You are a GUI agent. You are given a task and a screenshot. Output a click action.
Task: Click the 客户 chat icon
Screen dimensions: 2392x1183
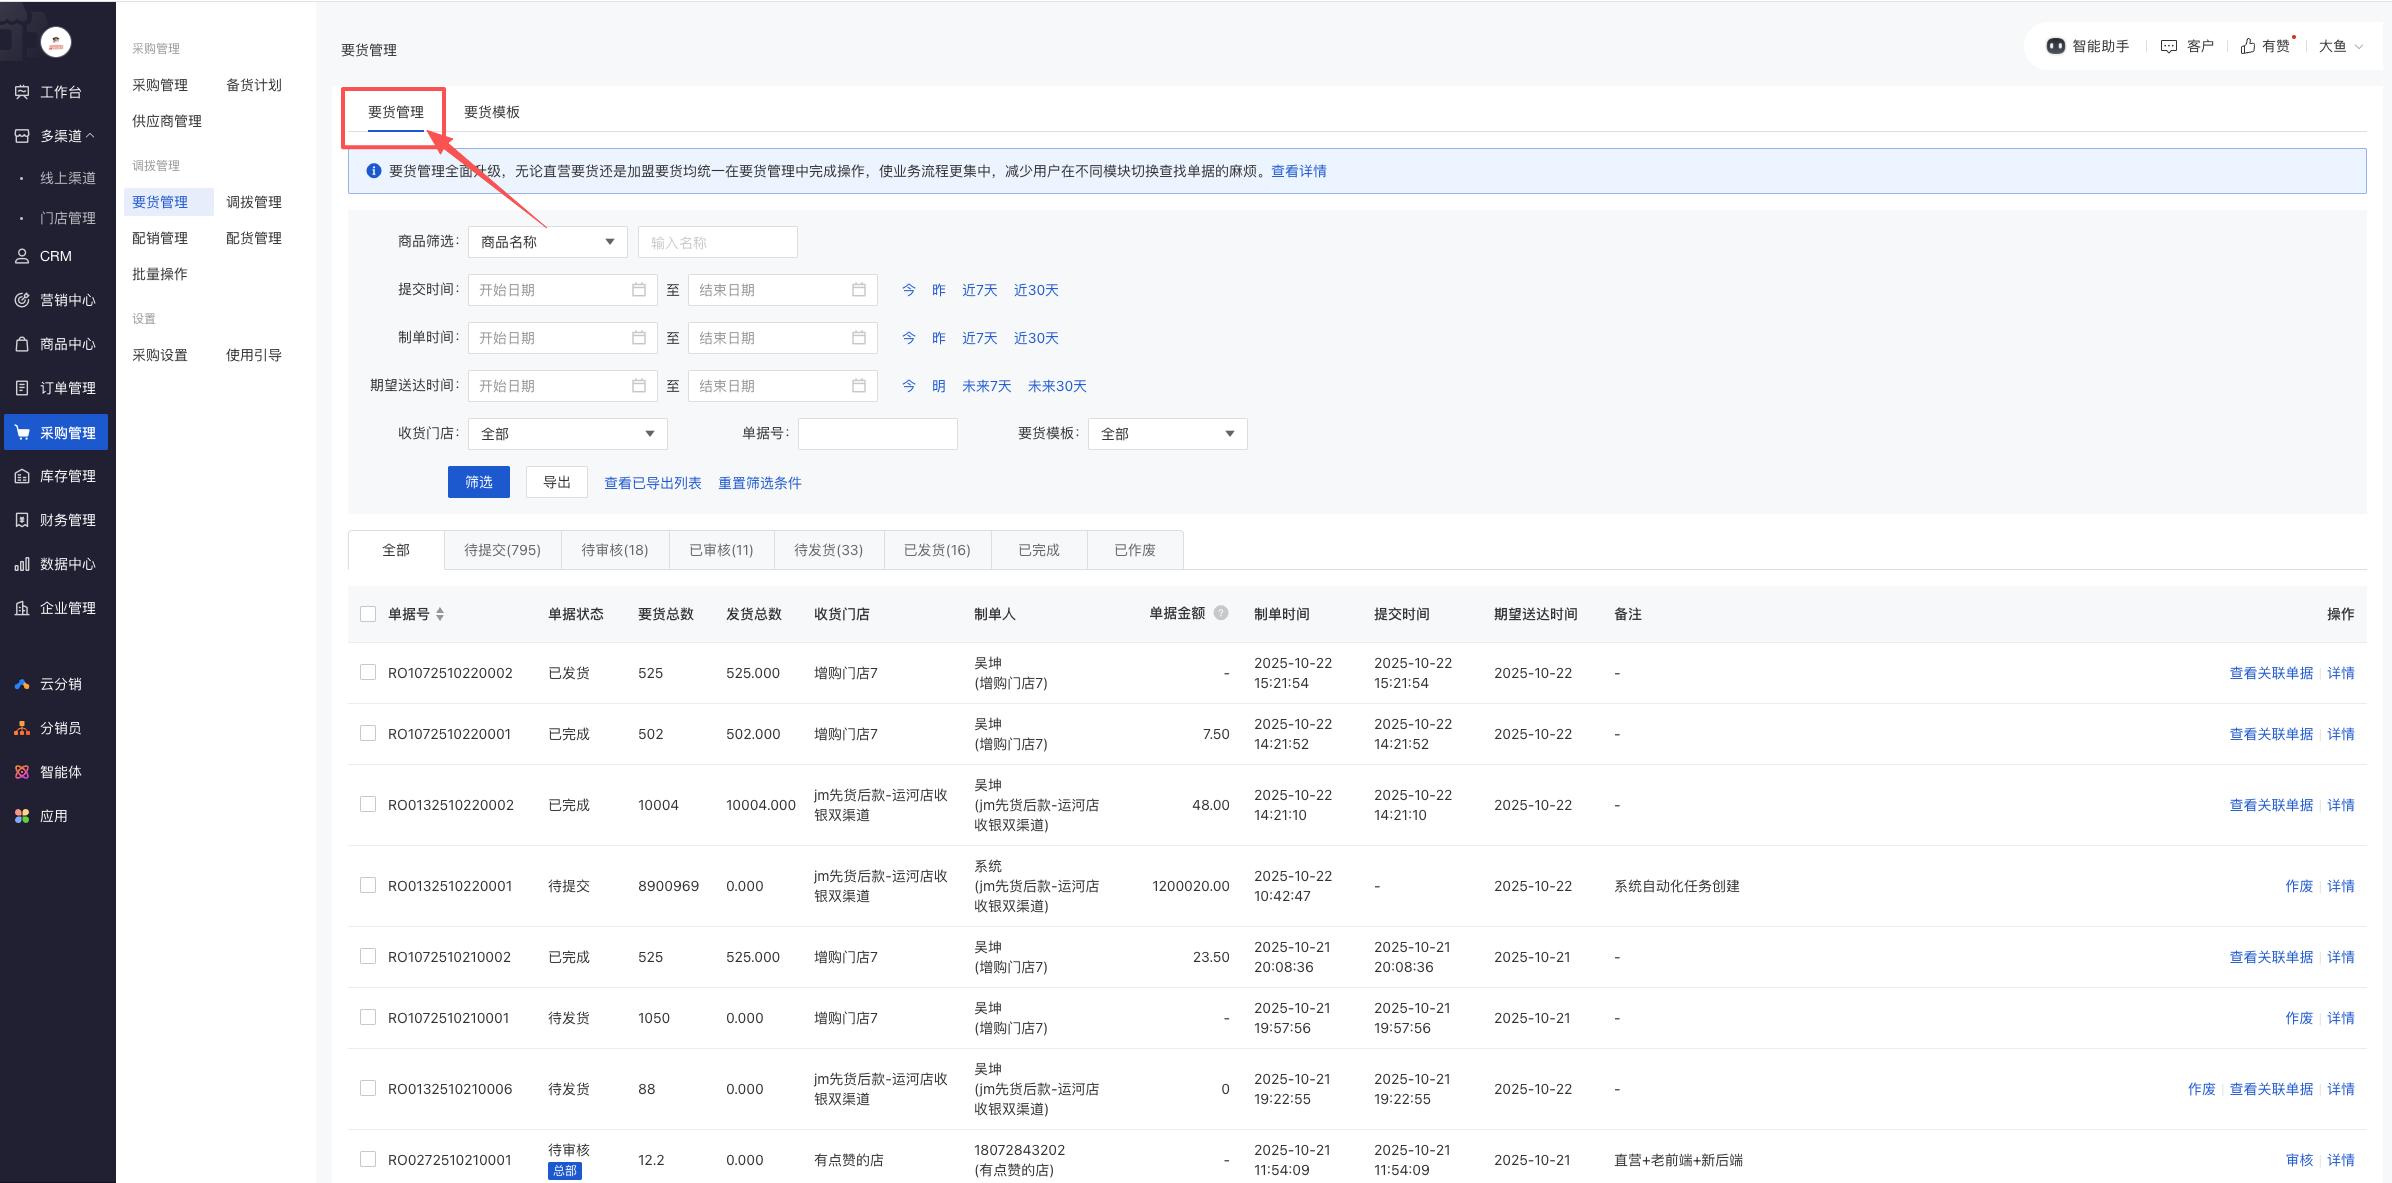click(2168, 46)
